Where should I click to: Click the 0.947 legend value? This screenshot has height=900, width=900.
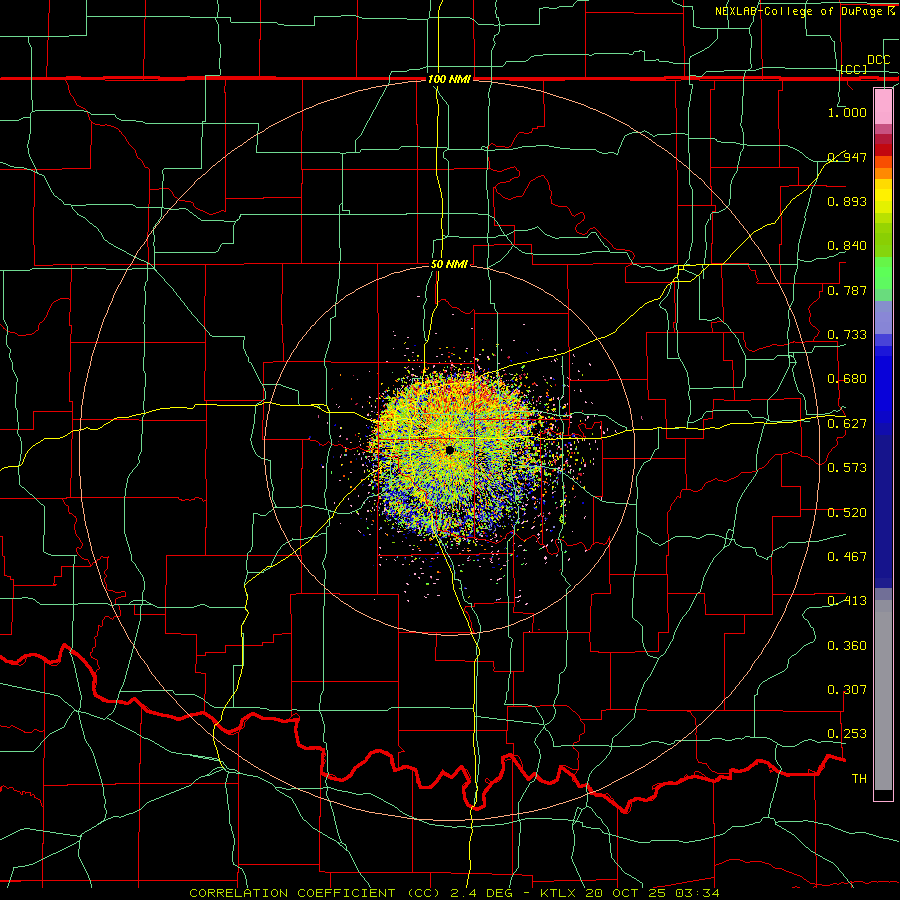click(847, 157)
